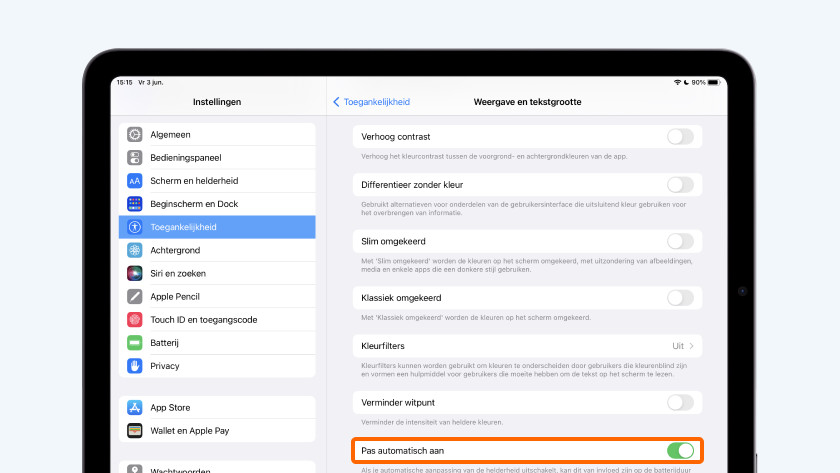Tap the Kleurfilters label
Viewport: 840px width, 473px height.
click(382, 346)
